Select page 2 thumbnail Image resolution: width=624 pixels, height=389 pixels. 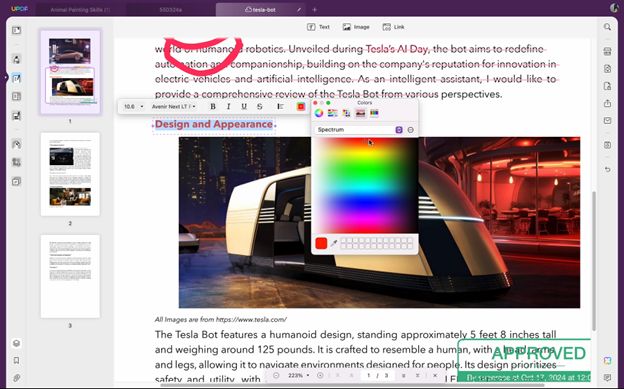(70, 174)
